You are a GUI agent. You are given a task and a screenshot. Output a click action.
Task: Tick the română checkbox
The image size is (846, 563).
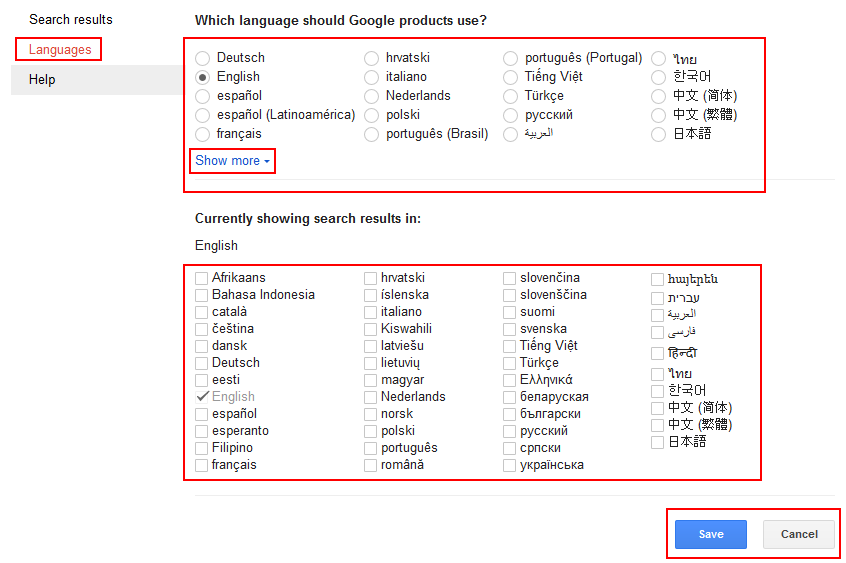tap(370, 466)
